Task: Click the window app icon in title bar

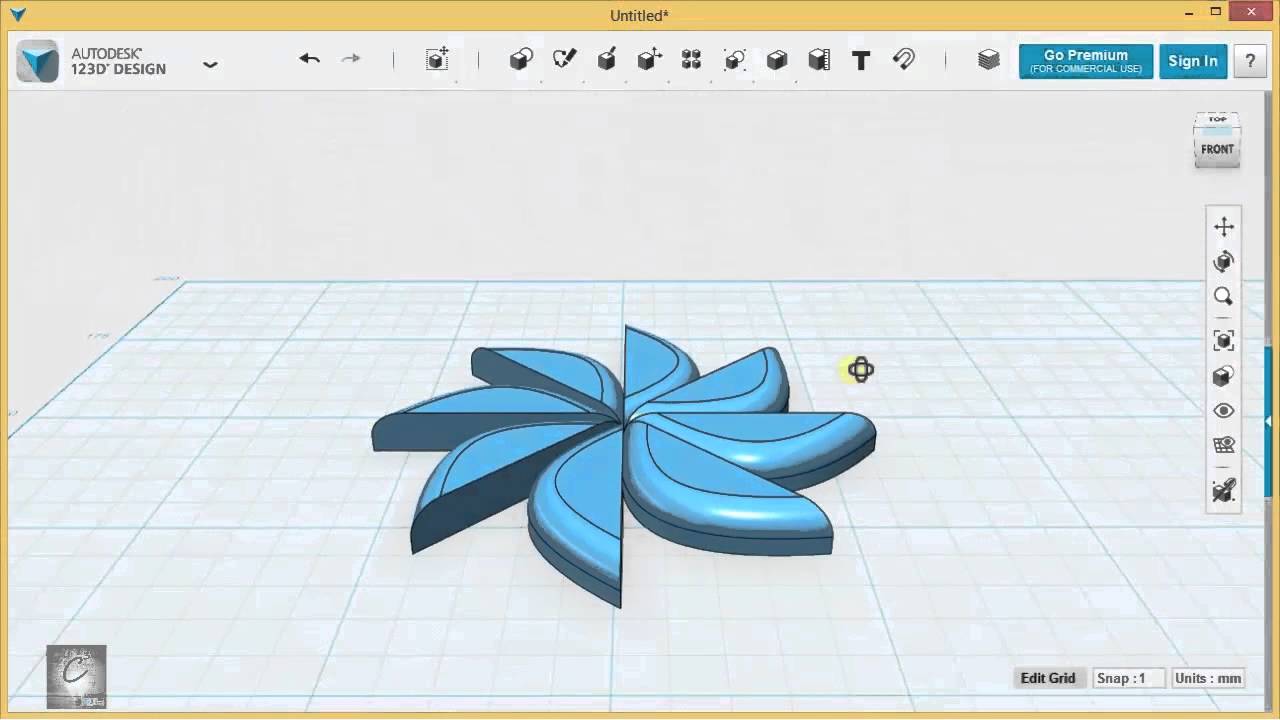Action: 17,14
